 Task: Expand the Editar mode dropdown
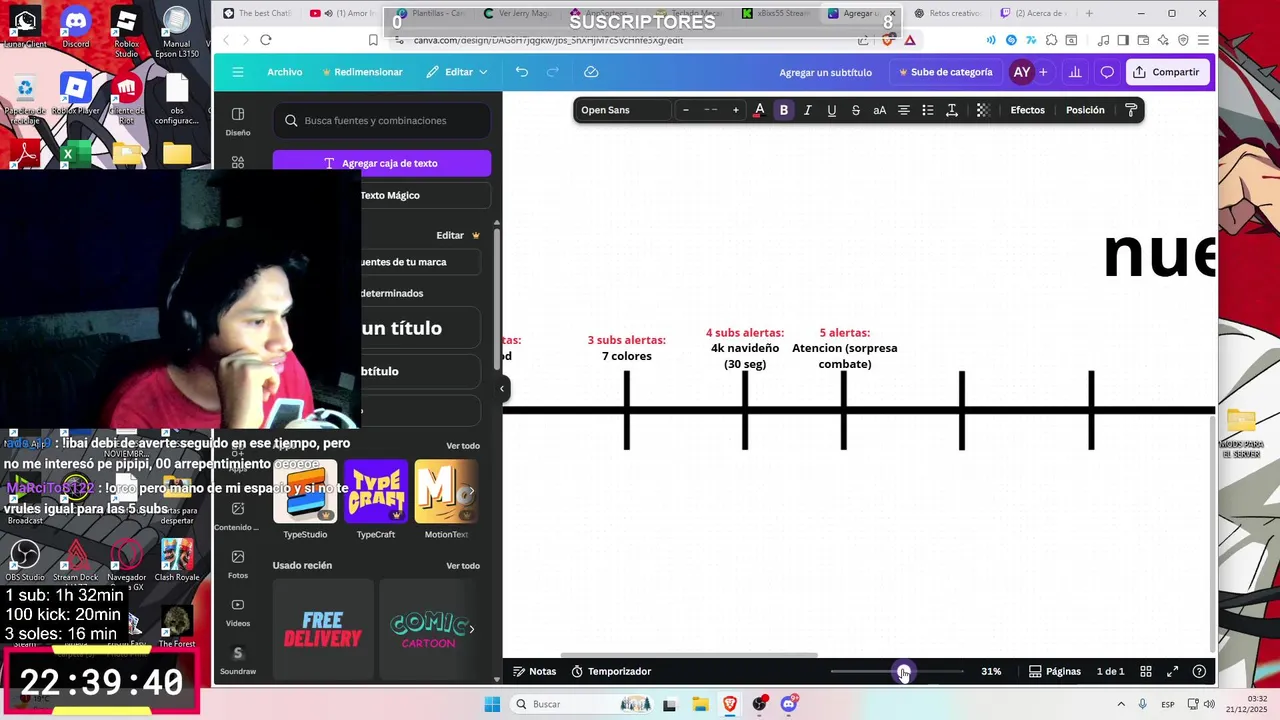(x=457, y=72)
